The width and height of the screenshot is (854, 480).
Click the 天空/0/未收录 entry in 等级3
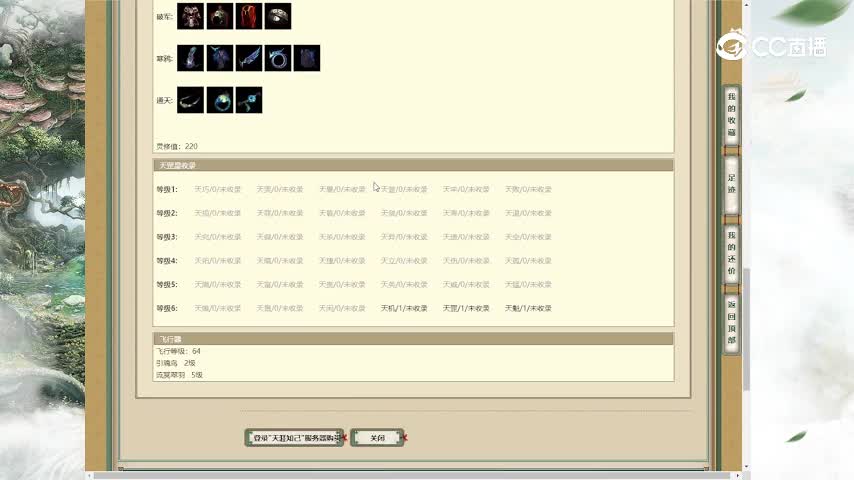pos(528,237)
